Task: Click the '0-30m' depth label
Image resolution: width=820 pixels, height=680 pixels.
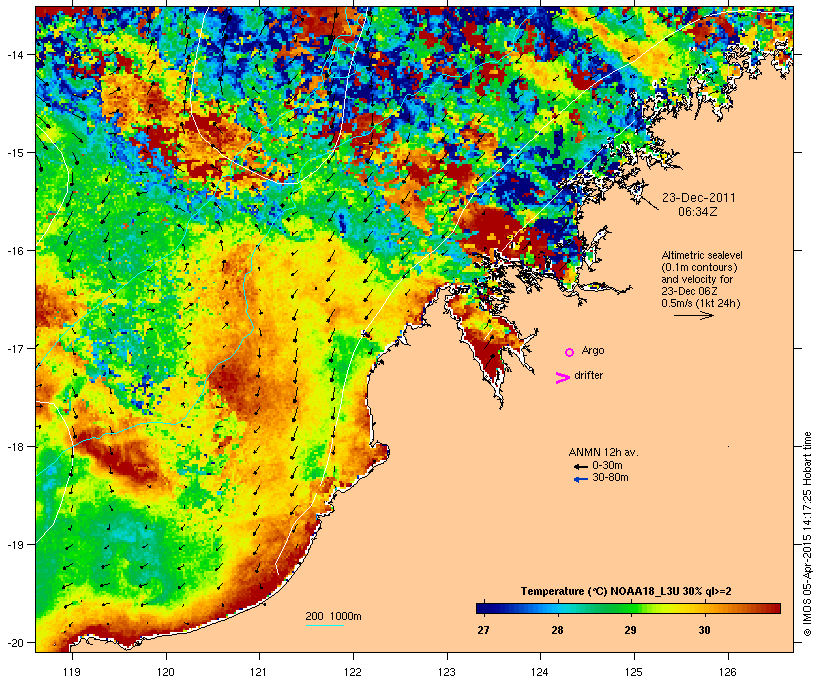Action: click(607, 466)
